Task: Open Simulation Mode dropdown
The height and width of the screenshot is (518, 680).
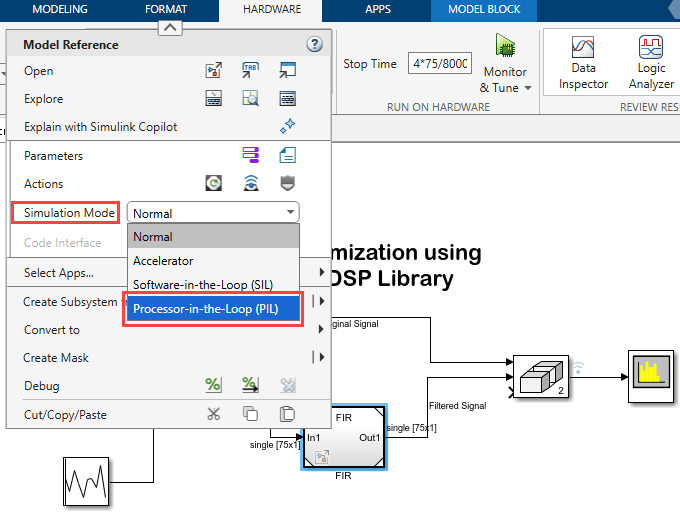Action: pyautogui.click(x=213, y=213)
